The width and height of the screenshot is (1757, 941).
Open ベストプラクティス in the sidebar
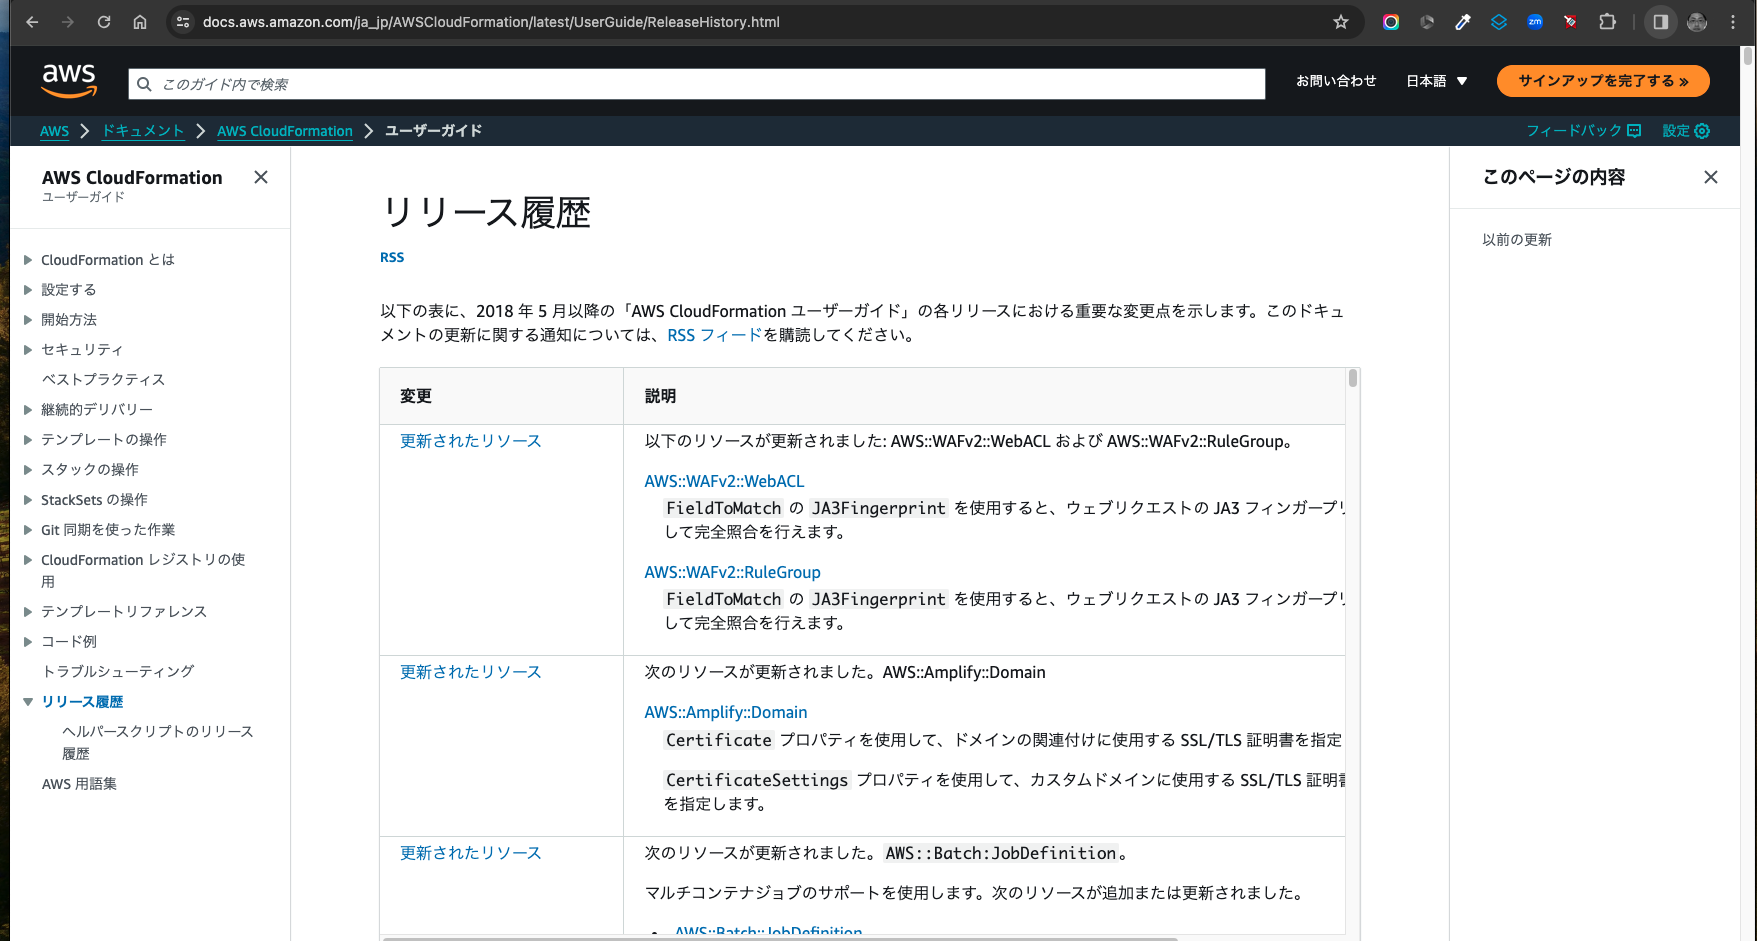coord(103,380)
